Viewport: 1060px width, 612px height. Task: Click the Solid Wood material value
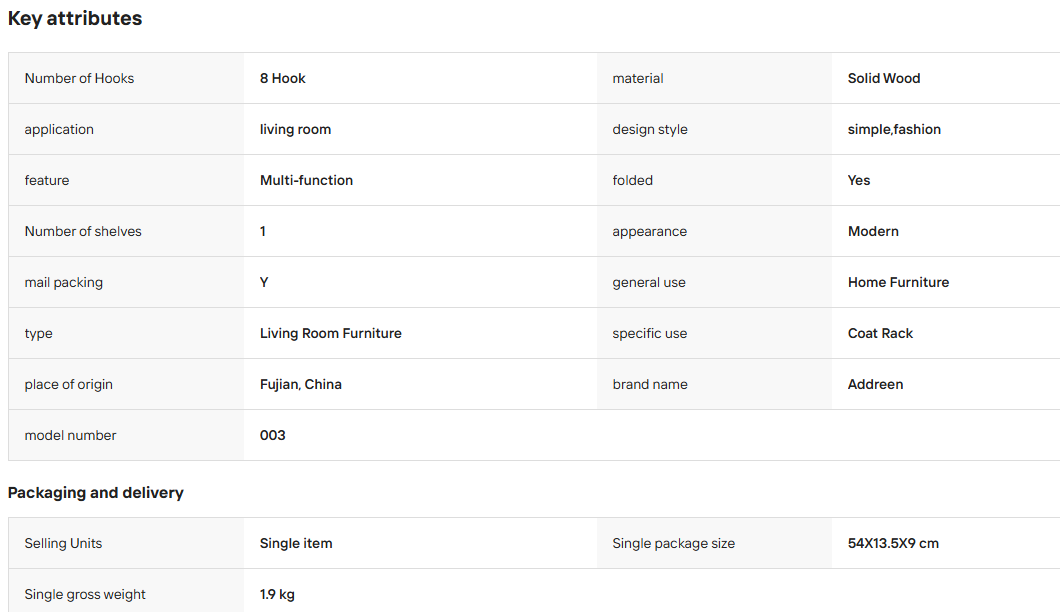[884, 78]
